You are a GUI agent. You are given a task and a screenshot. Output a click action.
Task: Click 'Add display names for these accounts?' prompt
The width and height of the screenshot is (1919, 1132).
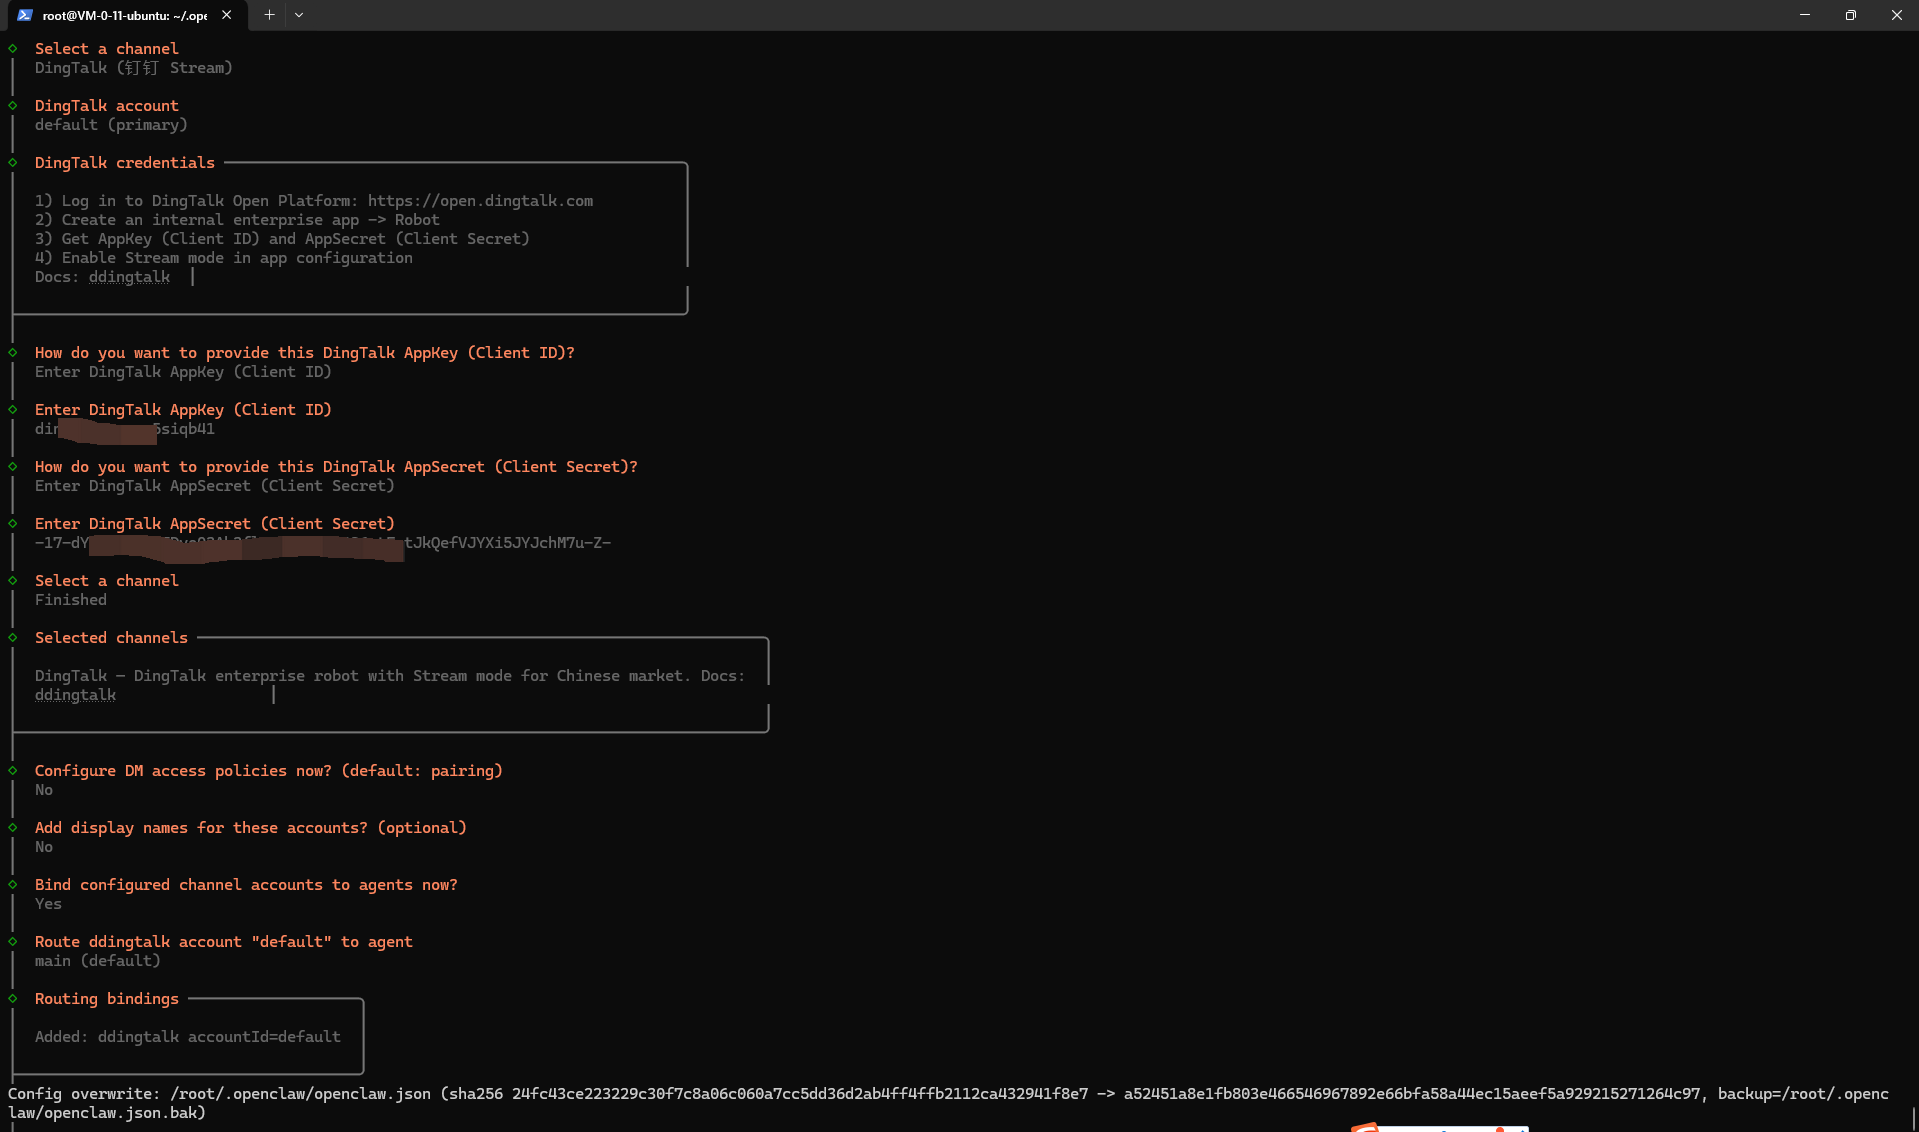(x=250, y=828)
